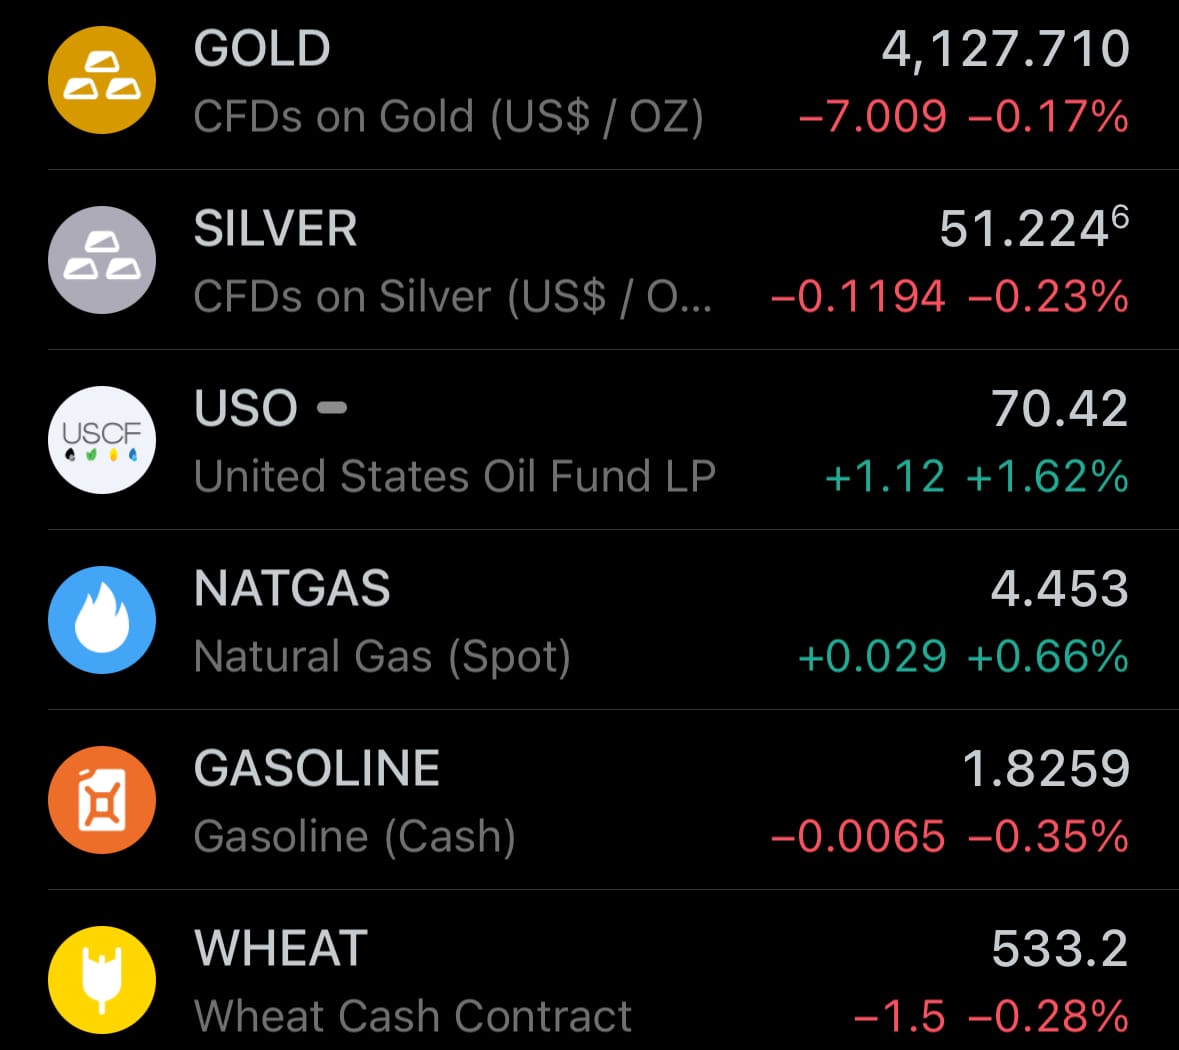Tap the blue natural gas flame icon
The image size is (1179, 1050).
point(102,620)
